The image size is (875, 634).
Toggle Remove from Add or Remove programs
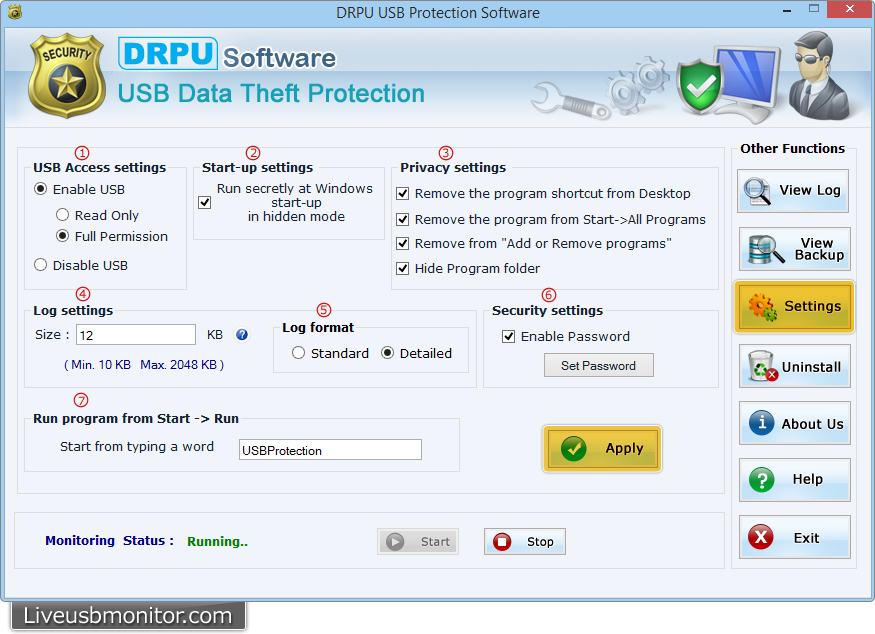tap(402, 244)
